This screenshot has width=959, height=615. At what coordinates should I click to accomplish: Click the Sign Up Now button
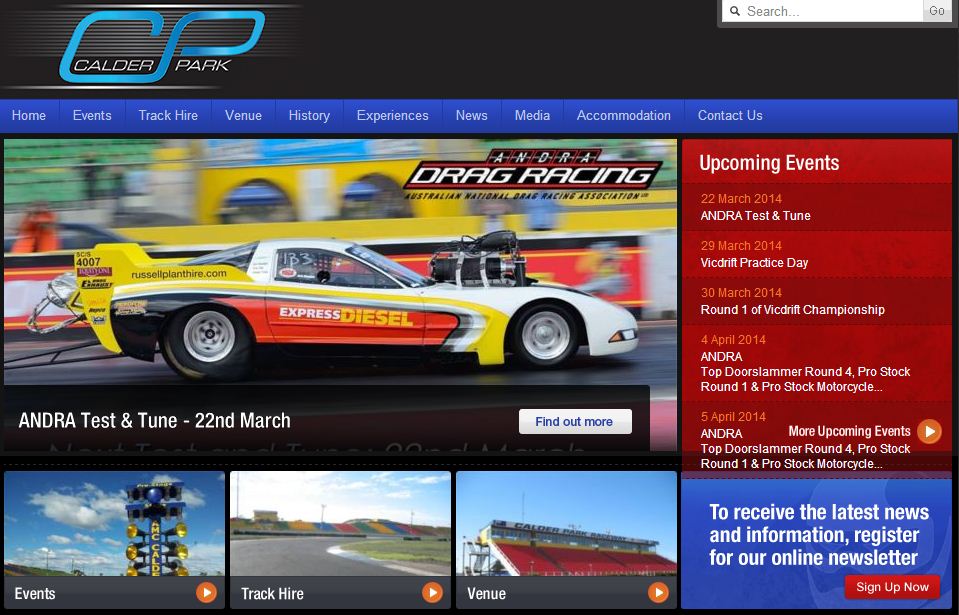[892, 587]
